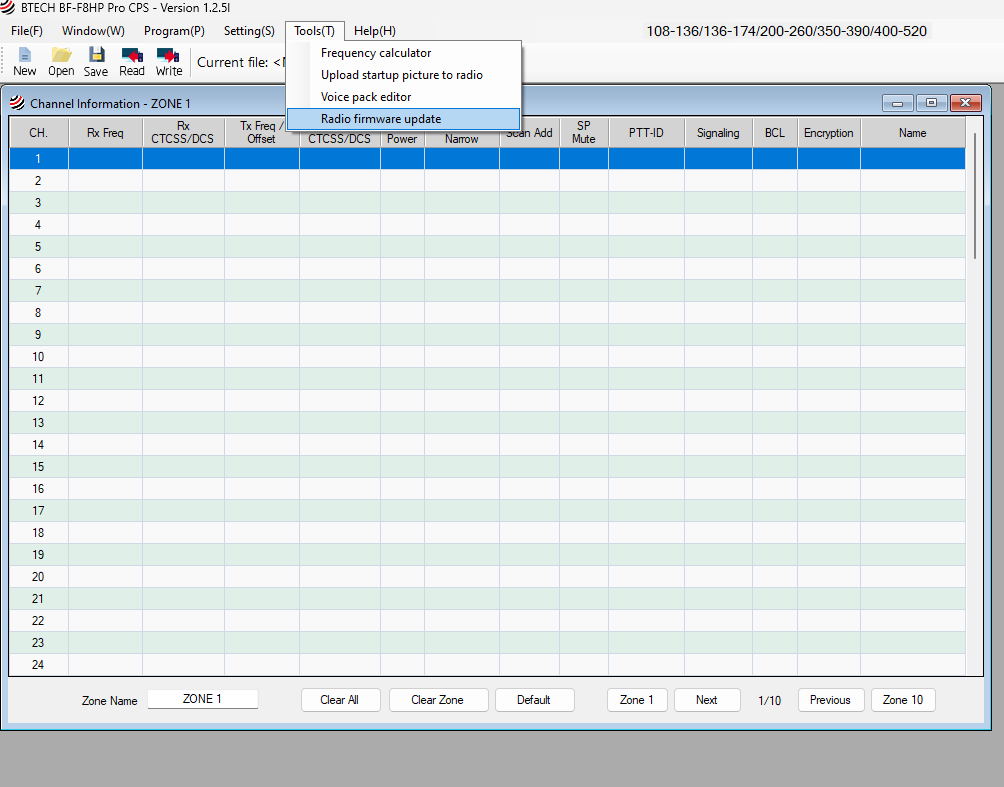Click the Save disk icon
This screenshot has width=1004, height=787.
point(96,61)
